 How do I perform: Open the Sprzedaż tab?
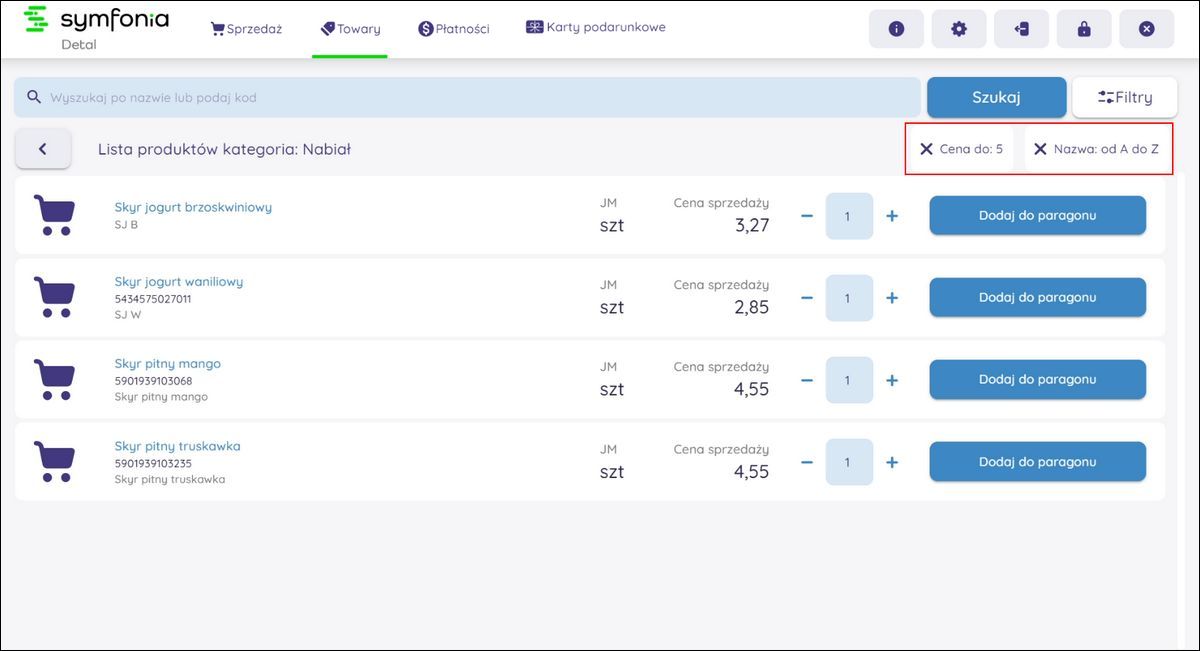246,29
